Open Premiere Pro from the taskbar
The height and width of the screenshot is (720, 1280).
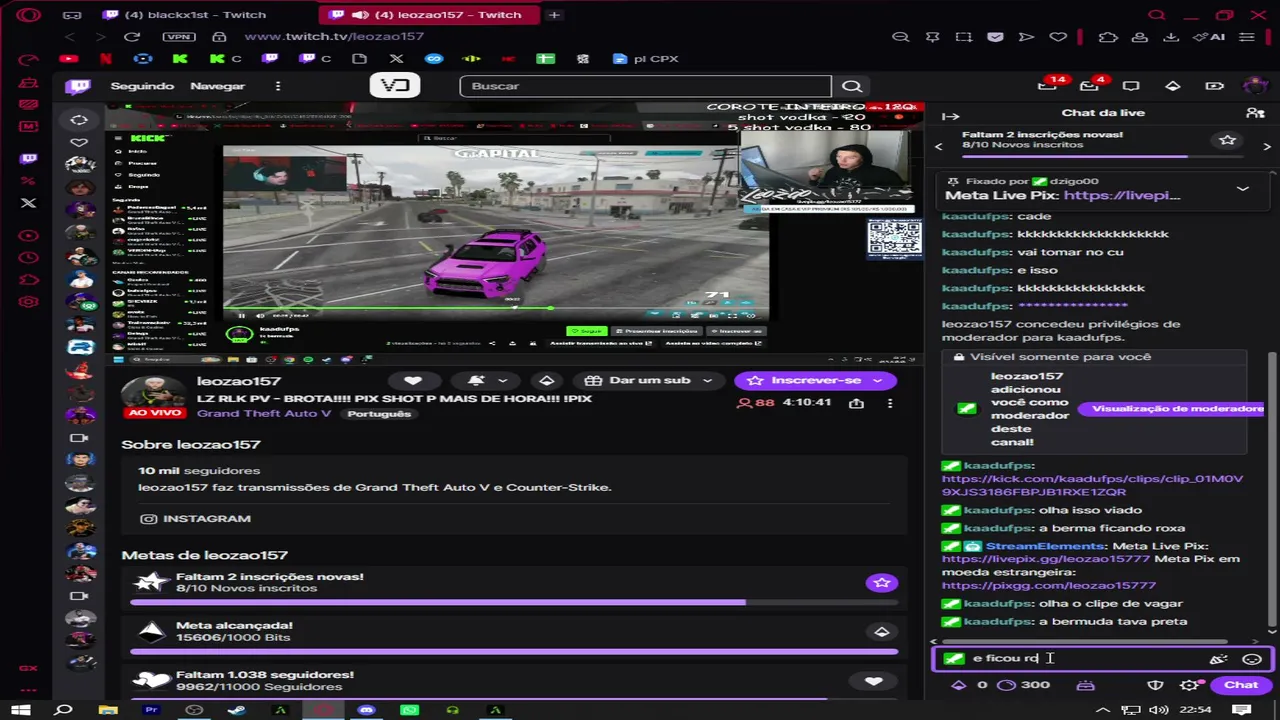(151, 710)
